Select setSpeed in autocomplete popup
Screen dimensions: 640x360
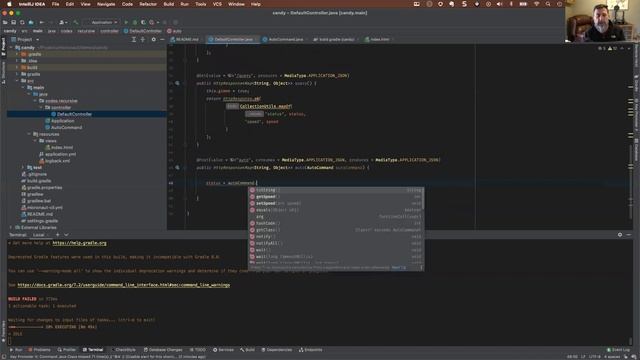[x=336, y=203]
